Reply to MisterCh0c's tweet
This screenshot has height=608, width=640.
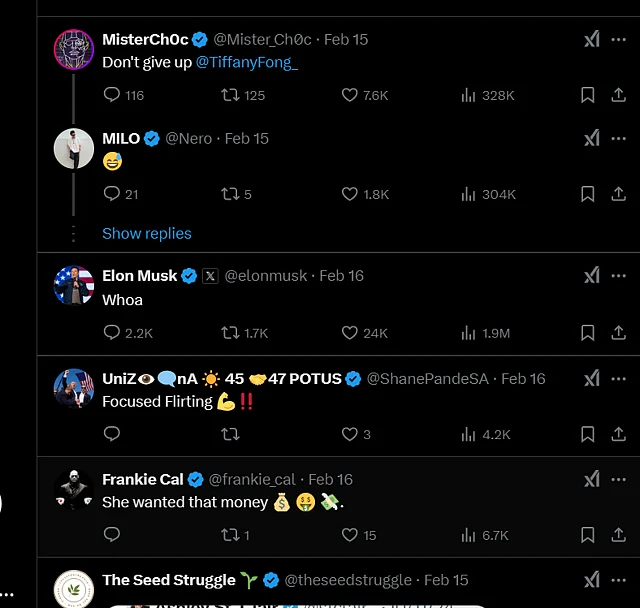[x=112, y=95]
